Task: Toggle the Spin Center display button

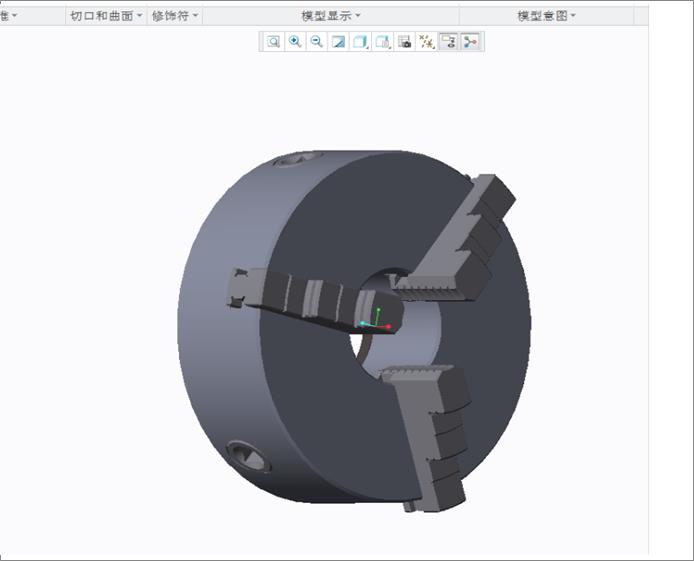Action: (470, 42)
